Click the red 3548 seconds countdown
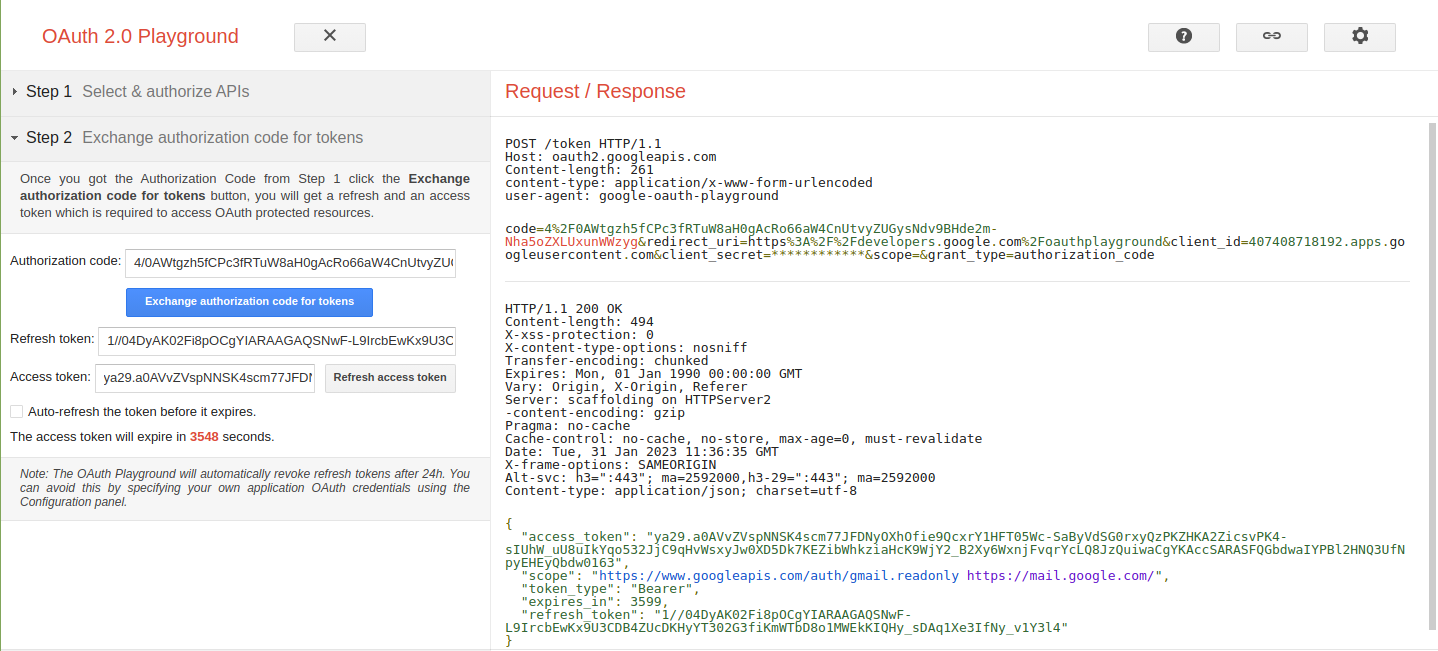1438x651 pixels. 204,437
